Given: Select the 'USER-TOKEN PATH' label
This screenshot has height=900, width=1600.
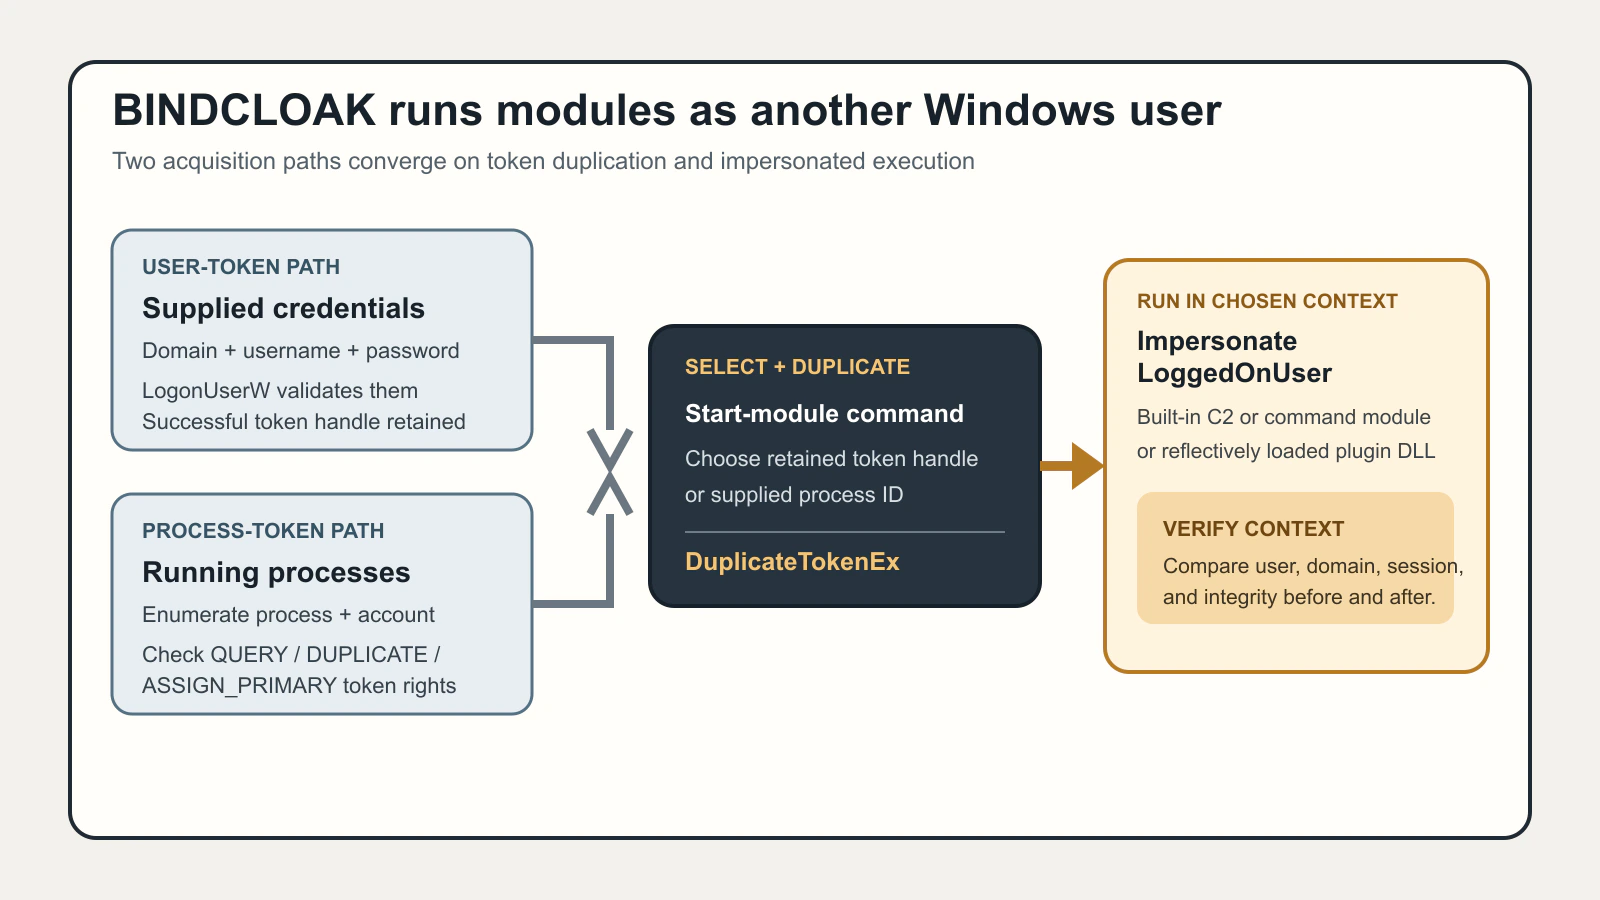Looking at the screenshot, I should [x=241, y=267].
